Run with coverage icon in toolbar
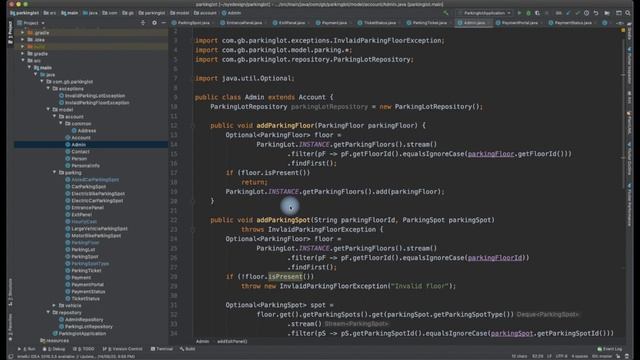 pos(537,13)
